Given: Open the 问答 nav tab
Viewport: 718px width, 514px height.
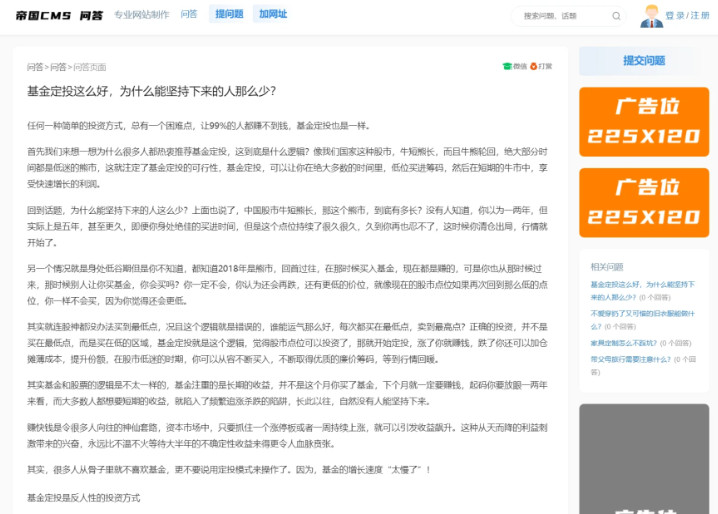Looking at the screenshot, I should click(x=189, y=15).
